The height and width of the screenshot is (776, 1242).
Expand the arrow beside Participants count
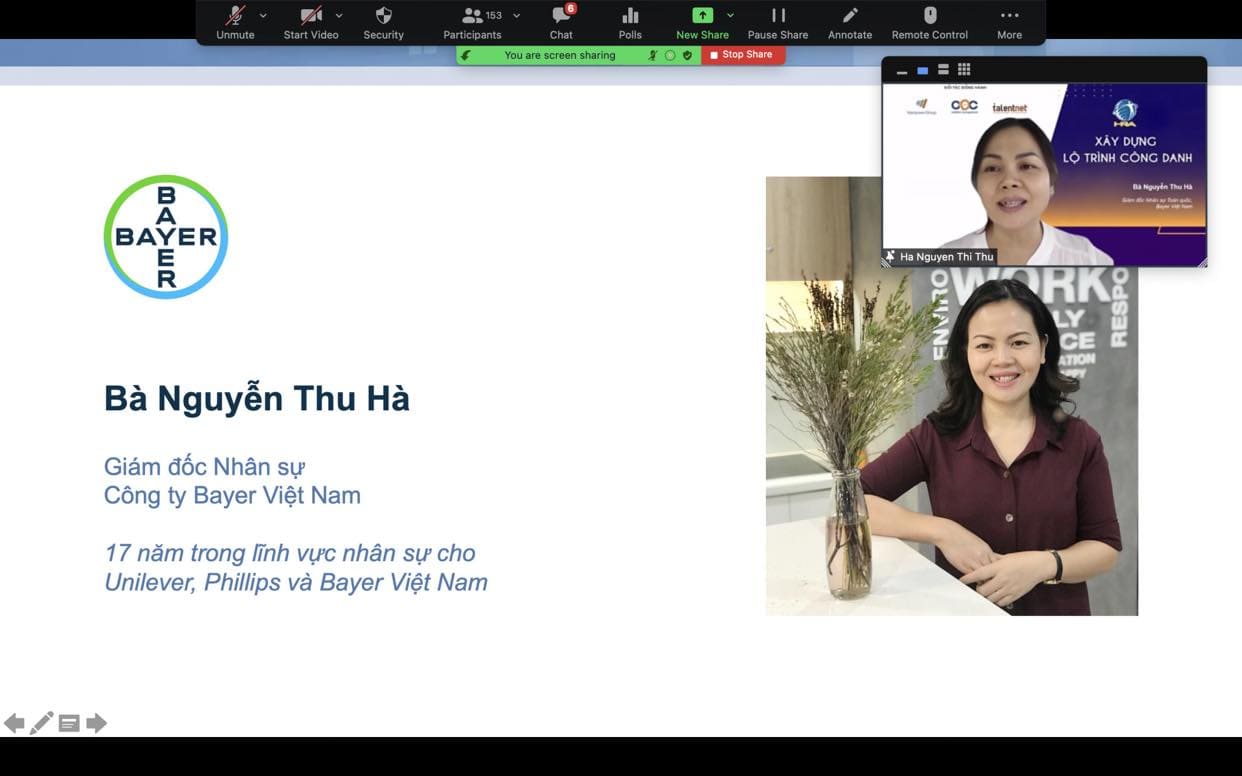[516, 16]
